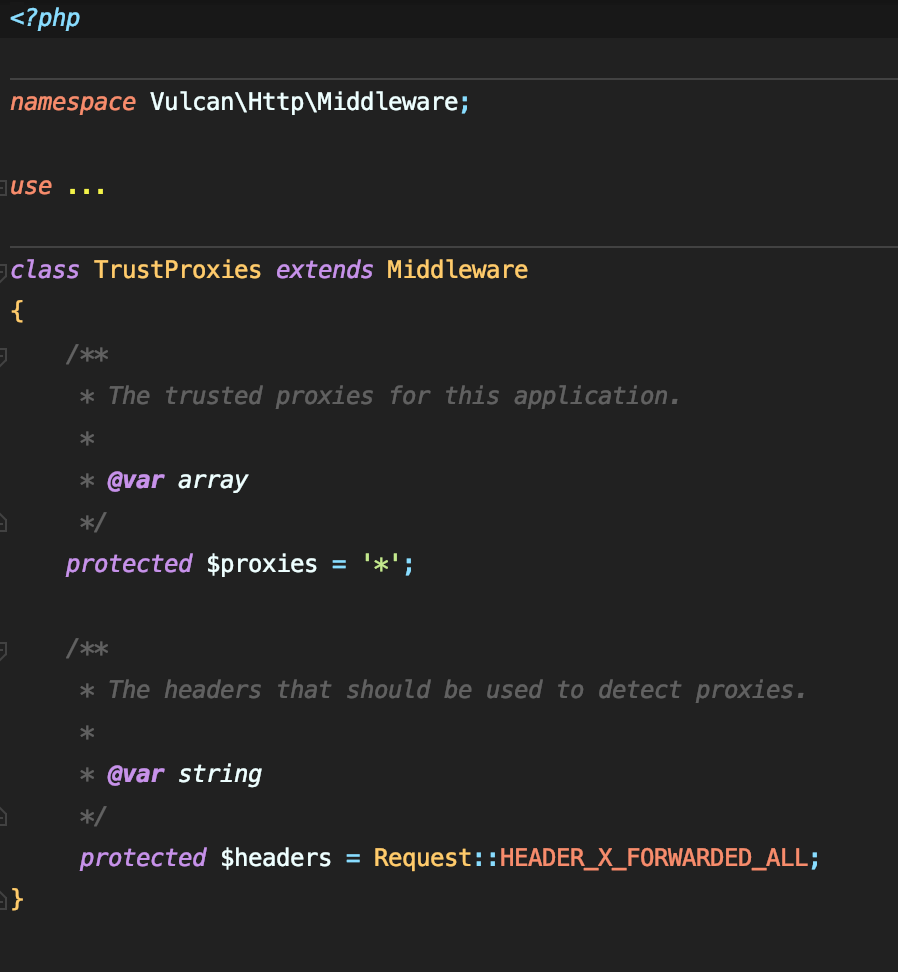
Task: Click fold end marker of proxies docblock
Action: [x=4, y=522]
